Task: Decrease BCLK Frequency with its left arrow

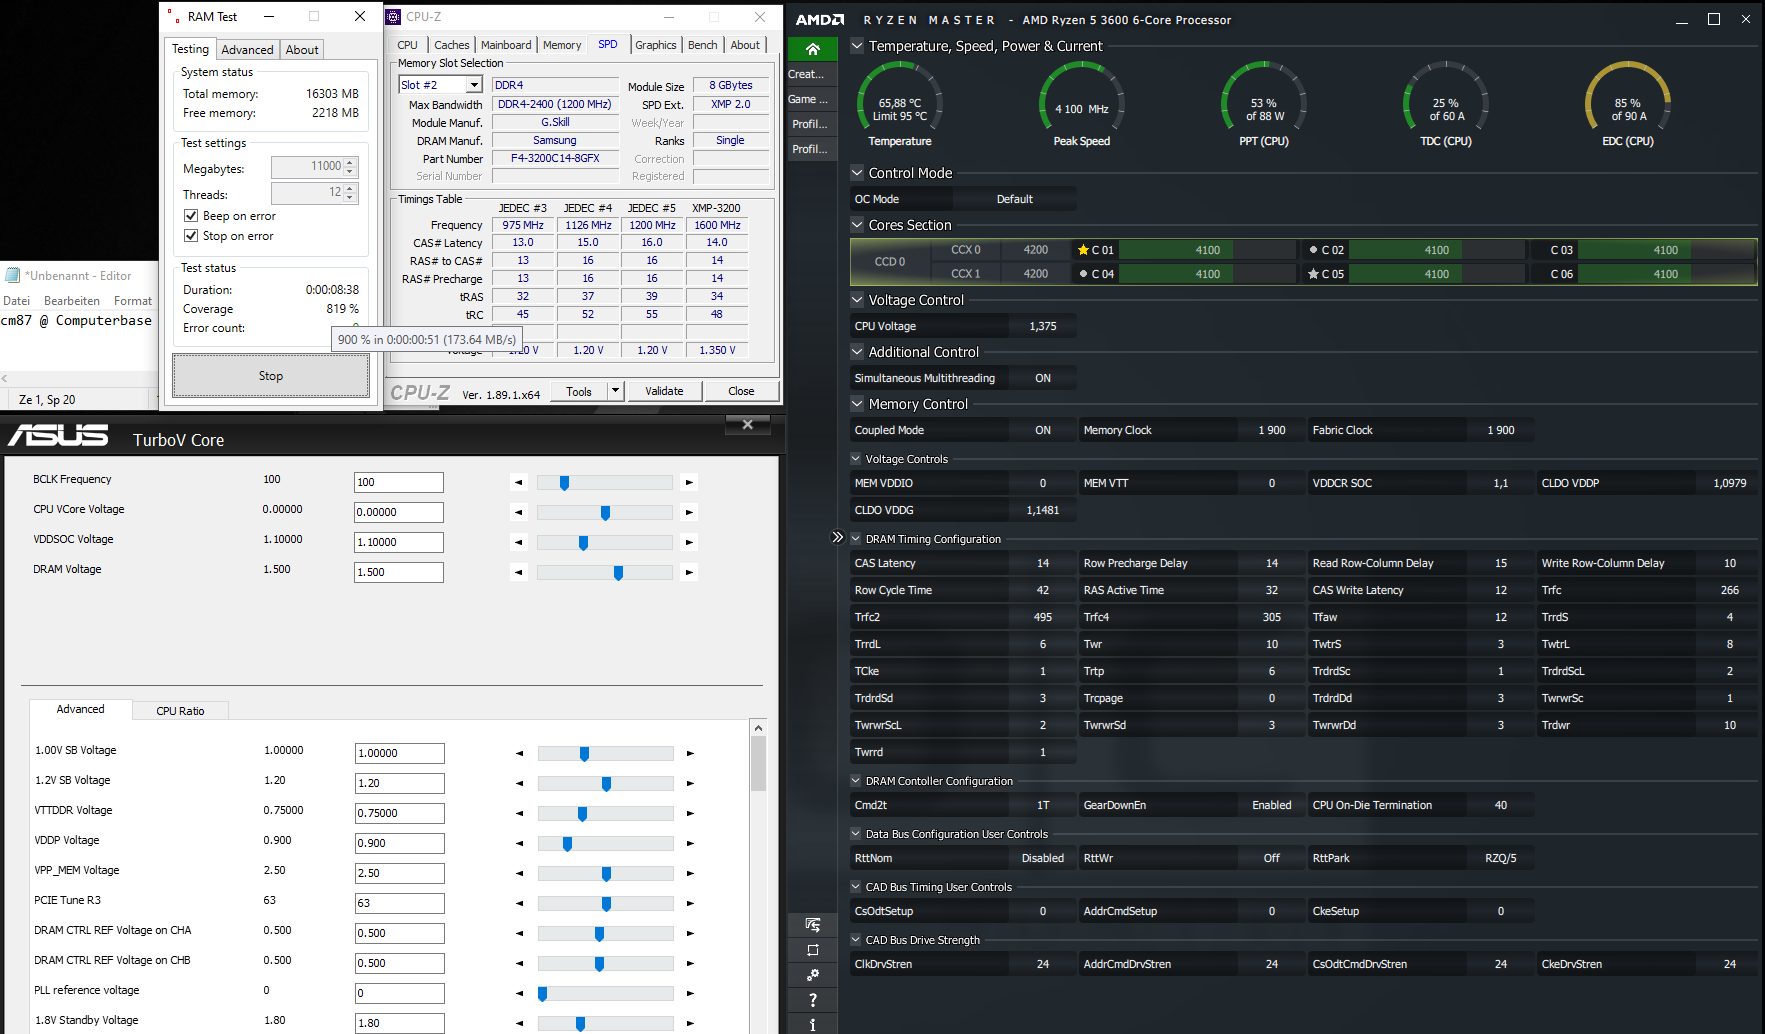Action: (x=518, y=483)
